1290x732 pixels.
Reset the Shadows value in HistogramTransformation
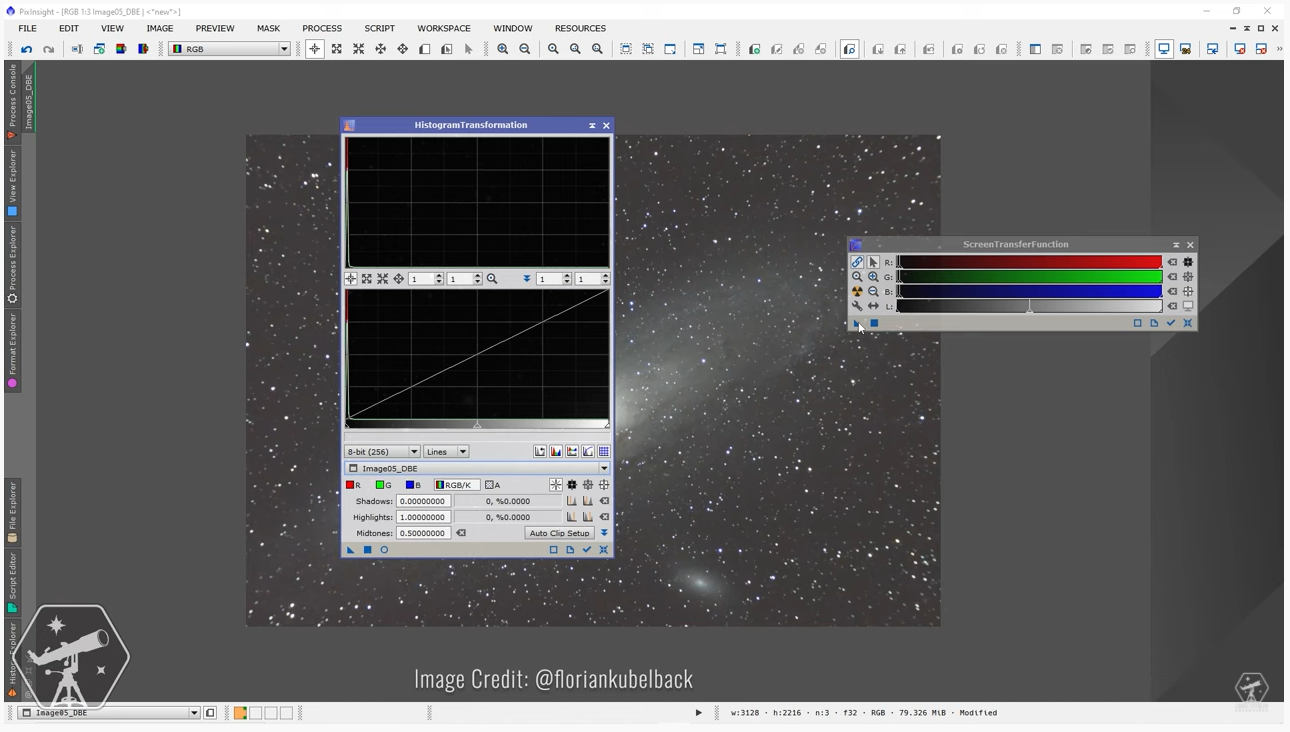coord(604,501)
